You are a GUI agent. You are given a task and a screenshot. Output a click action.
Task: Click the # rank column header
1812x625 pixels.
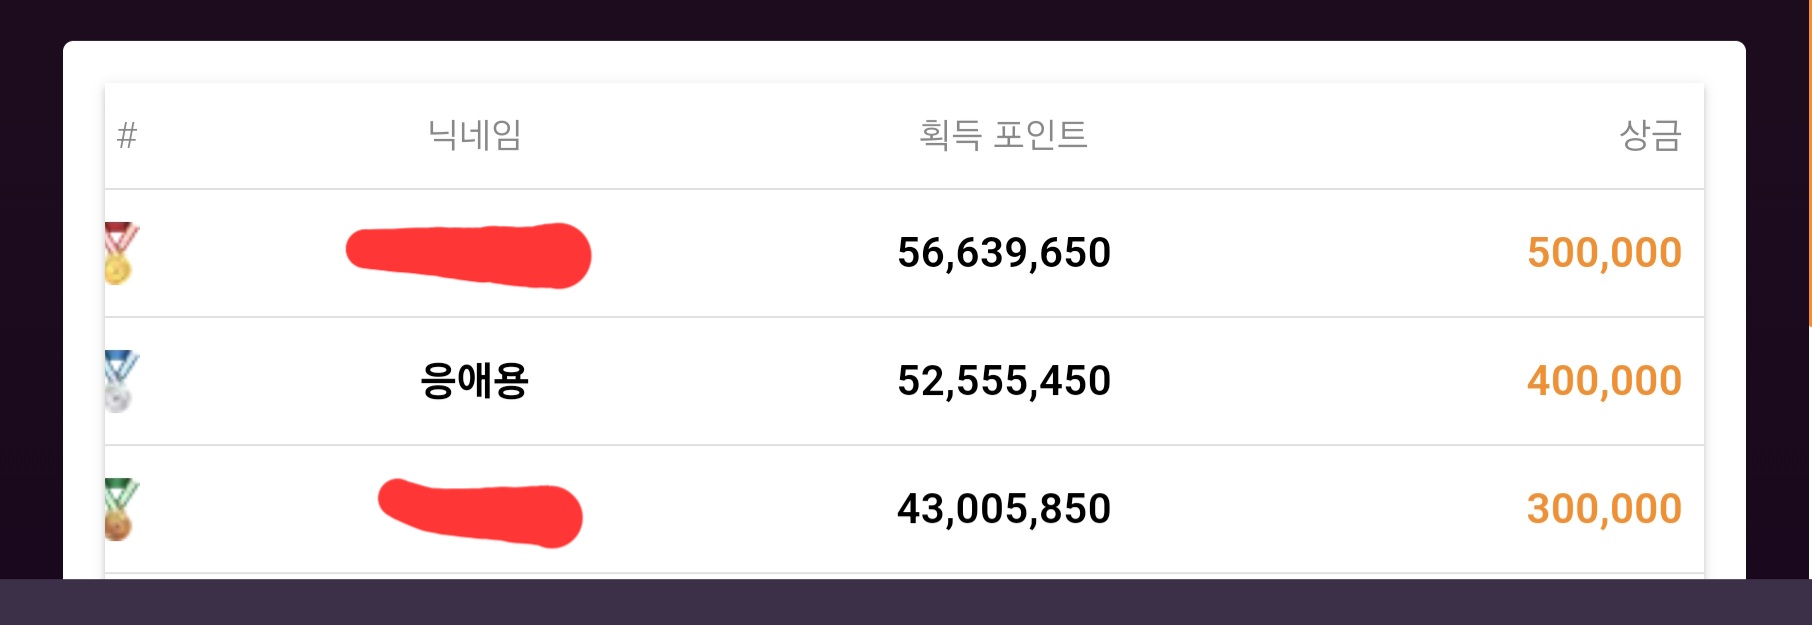[x=127, y=135]
